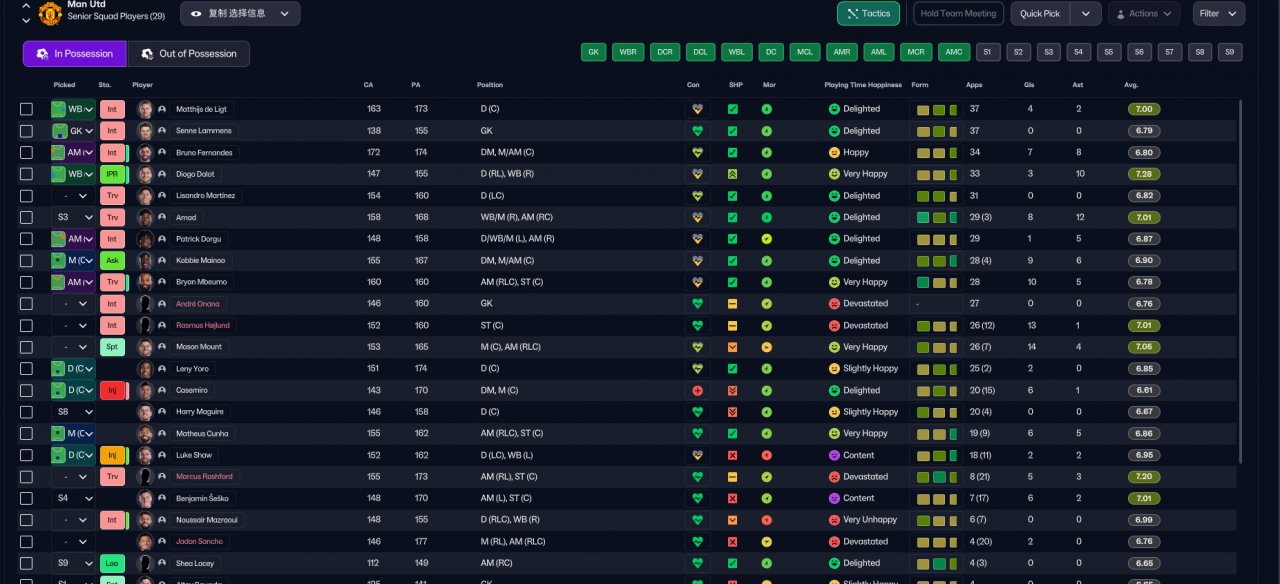This screenshot has width=1280, height=584.
Task: Select the GK position slot button
Action: 594,53
